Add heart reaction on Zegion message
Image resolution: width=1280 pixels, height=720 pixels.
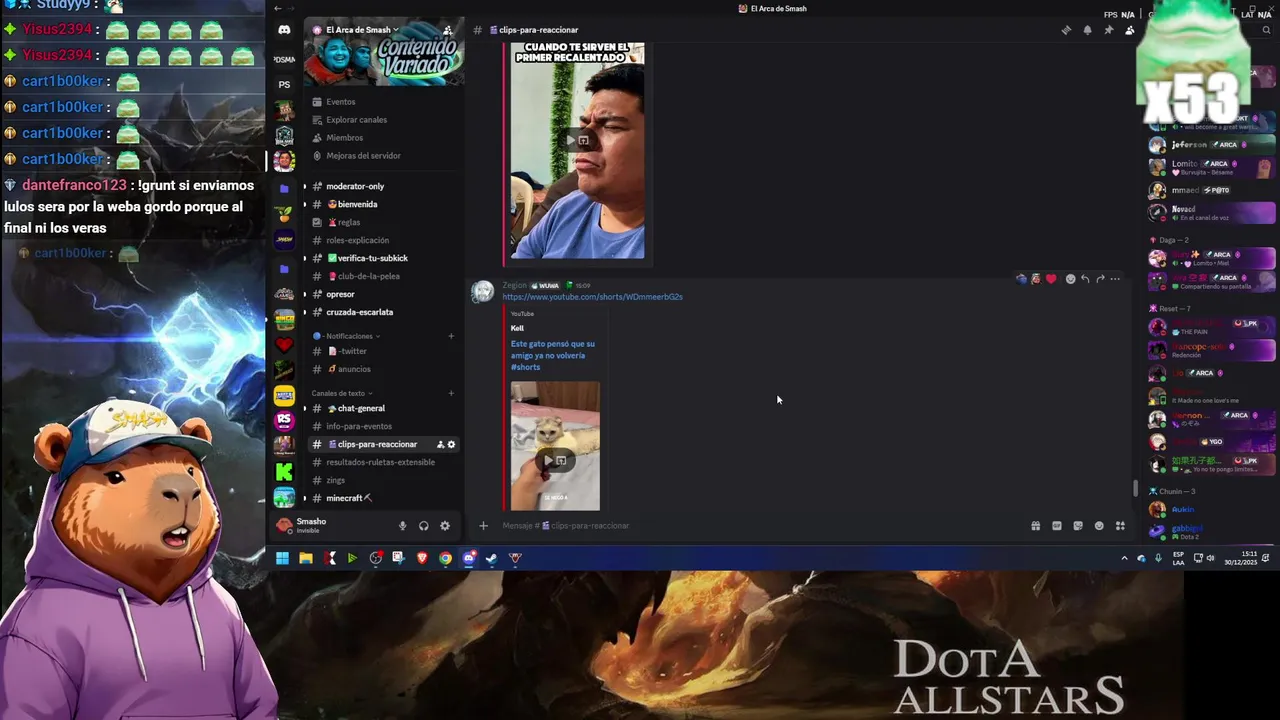coord(1050,279)
